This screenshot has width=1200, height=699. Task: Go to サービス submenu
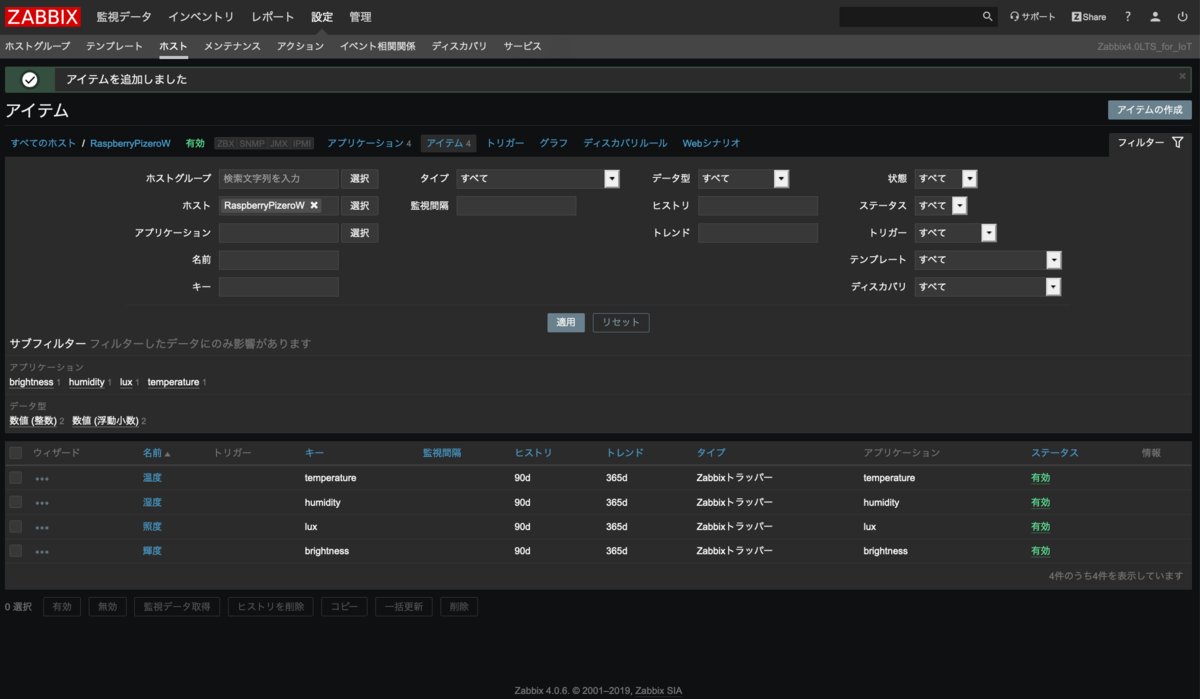pyautogui.click(x=523, y=47)
